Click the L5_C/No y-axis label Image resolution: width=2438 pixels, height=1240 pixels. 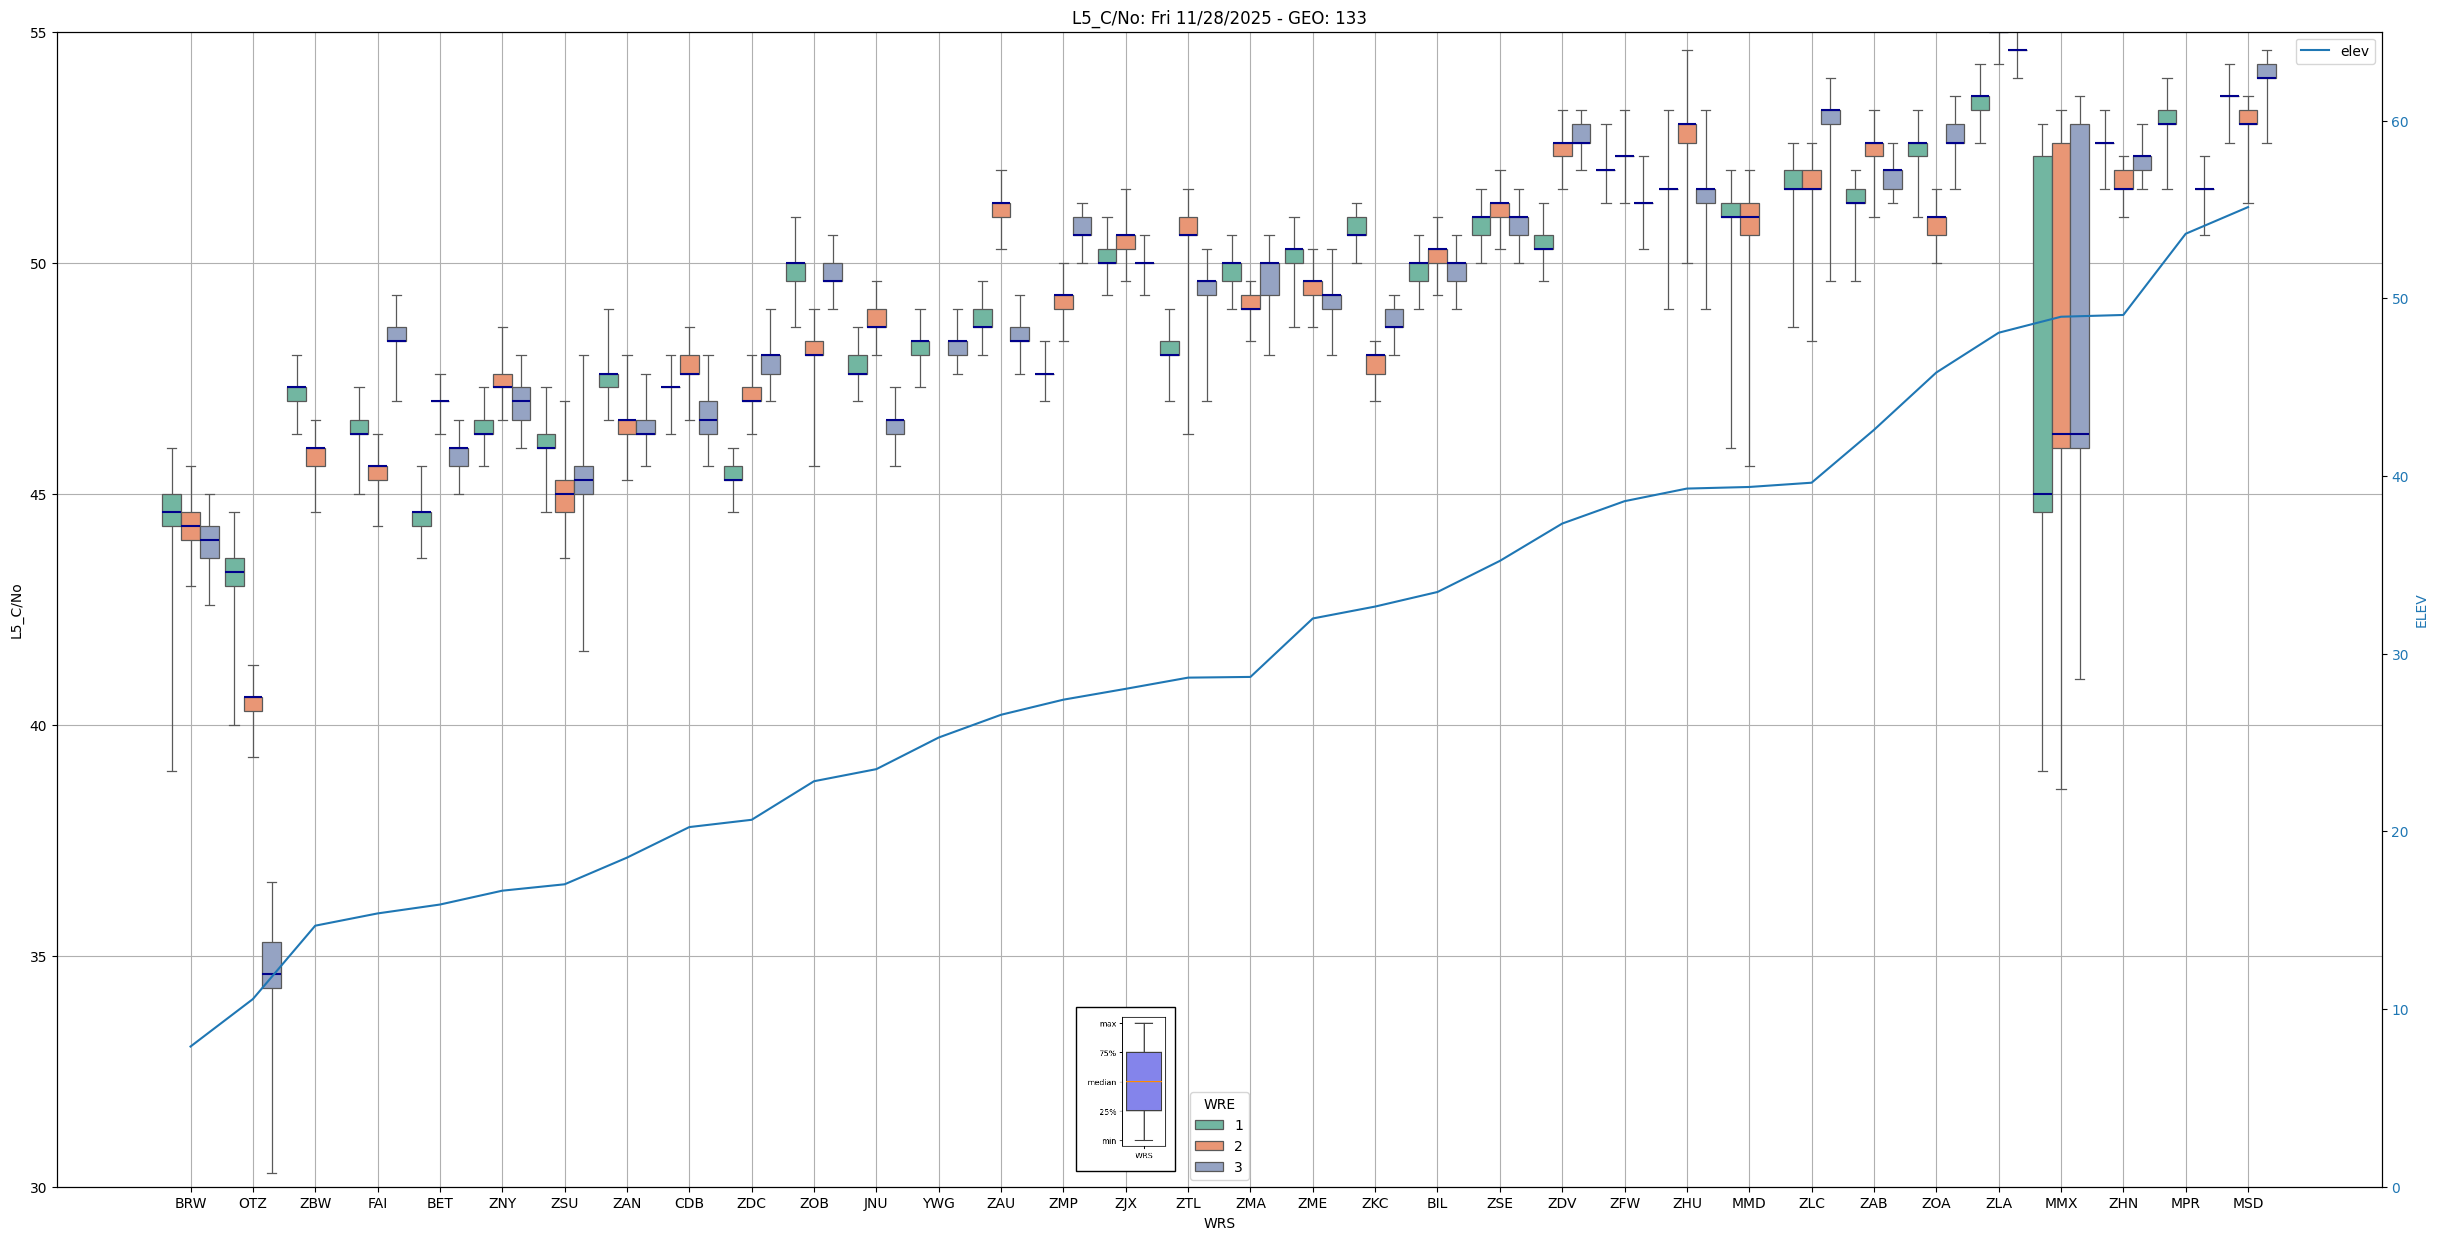(16, 611)
